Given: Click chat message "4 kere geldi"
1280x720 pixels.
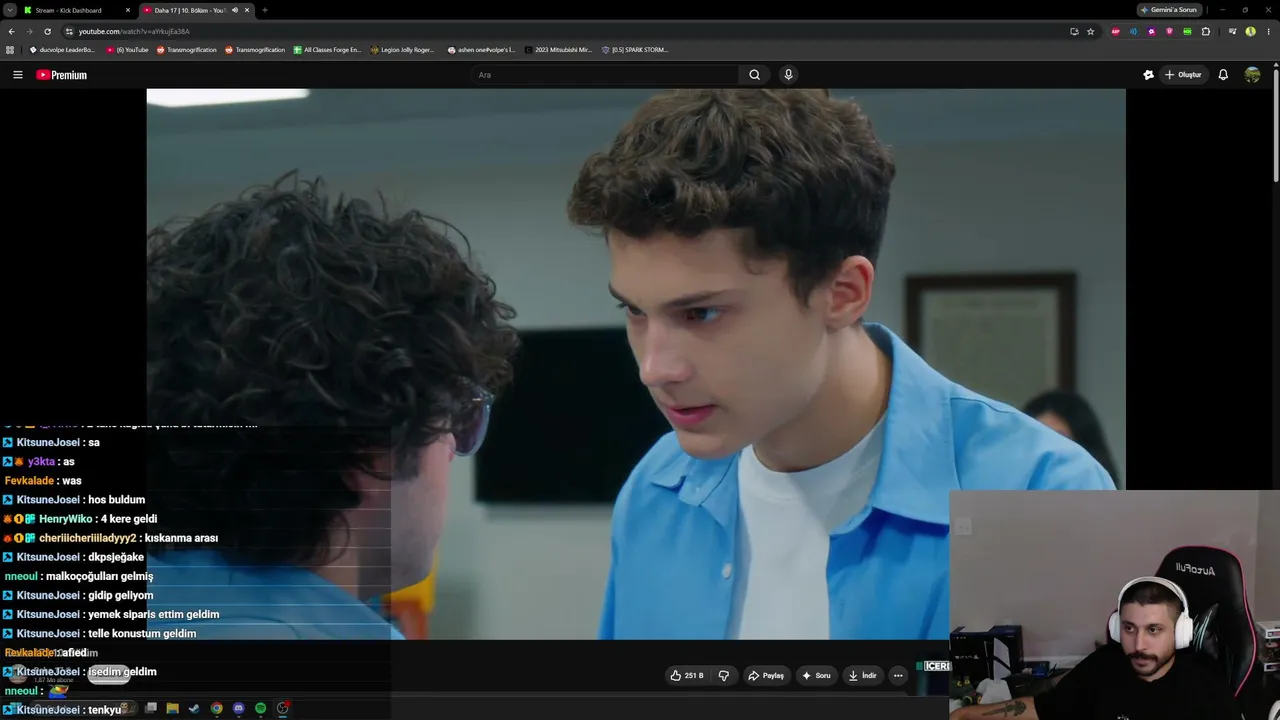Looking at the screenshot, I should click(129, 519).
